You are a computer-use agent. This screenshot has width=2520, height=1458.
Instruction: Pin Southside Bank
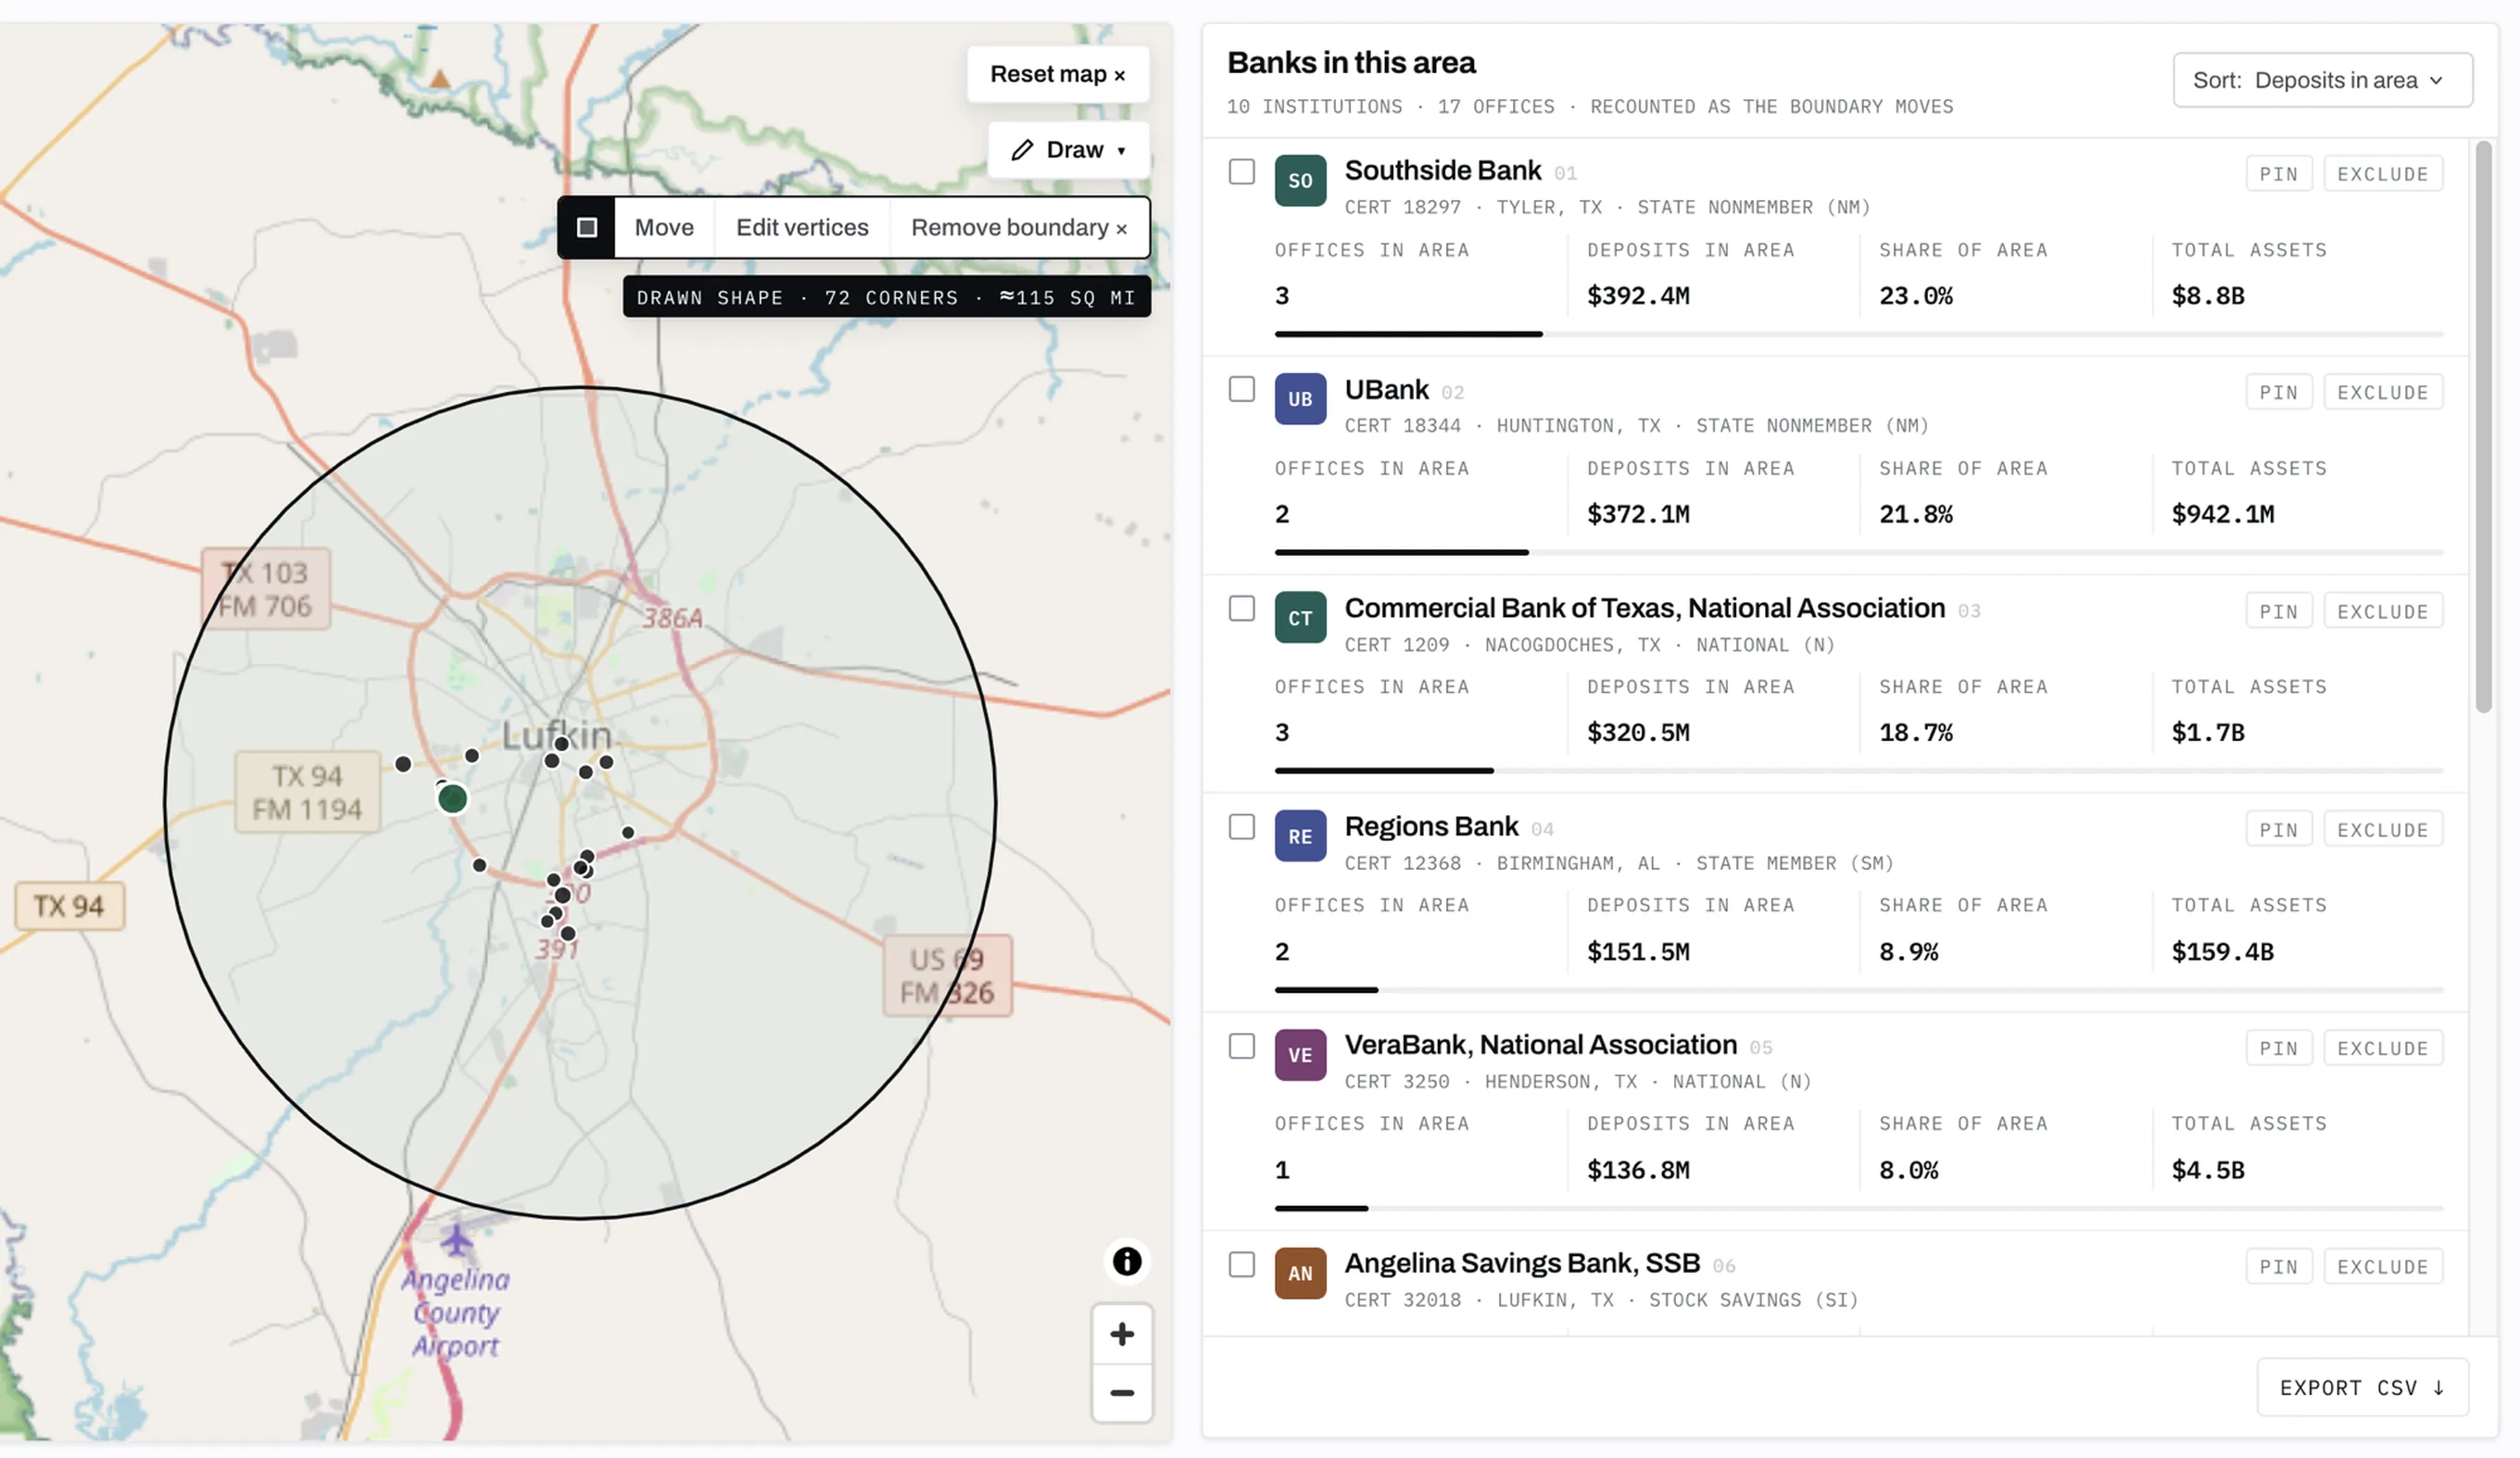tap(2278, 174)
